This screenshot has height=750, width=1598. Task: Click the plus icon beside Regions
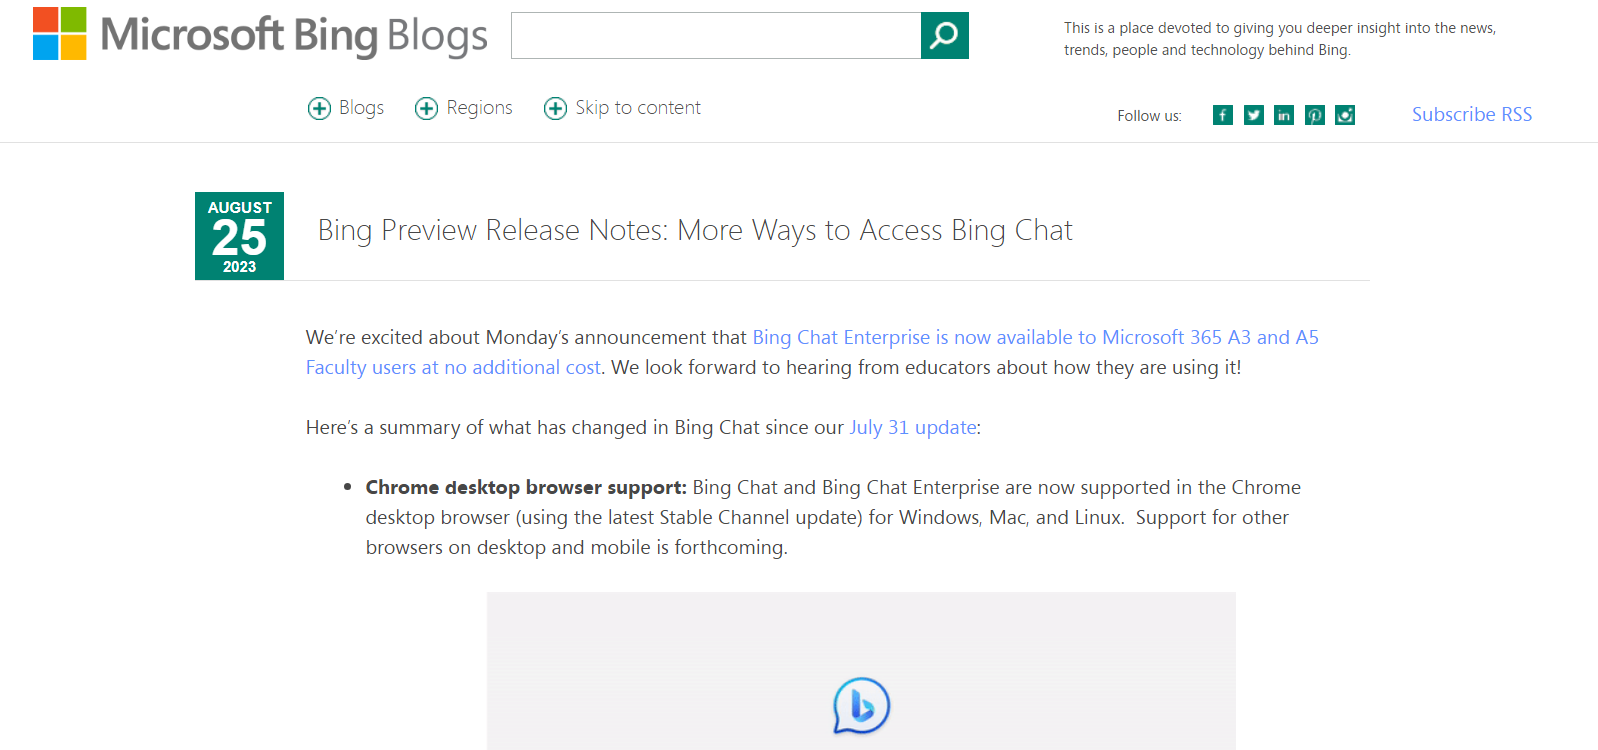click(x=427, y=108)
